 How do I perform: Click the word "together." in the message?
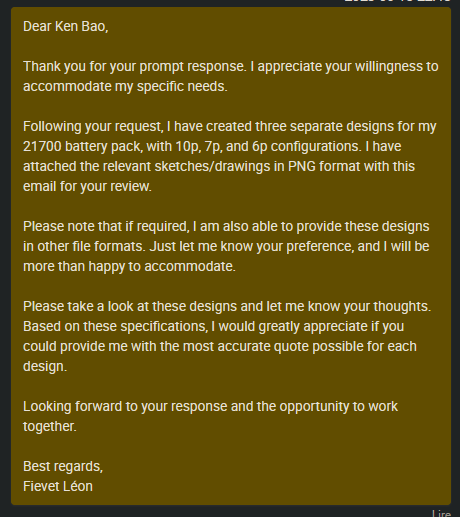pos(50,427)
